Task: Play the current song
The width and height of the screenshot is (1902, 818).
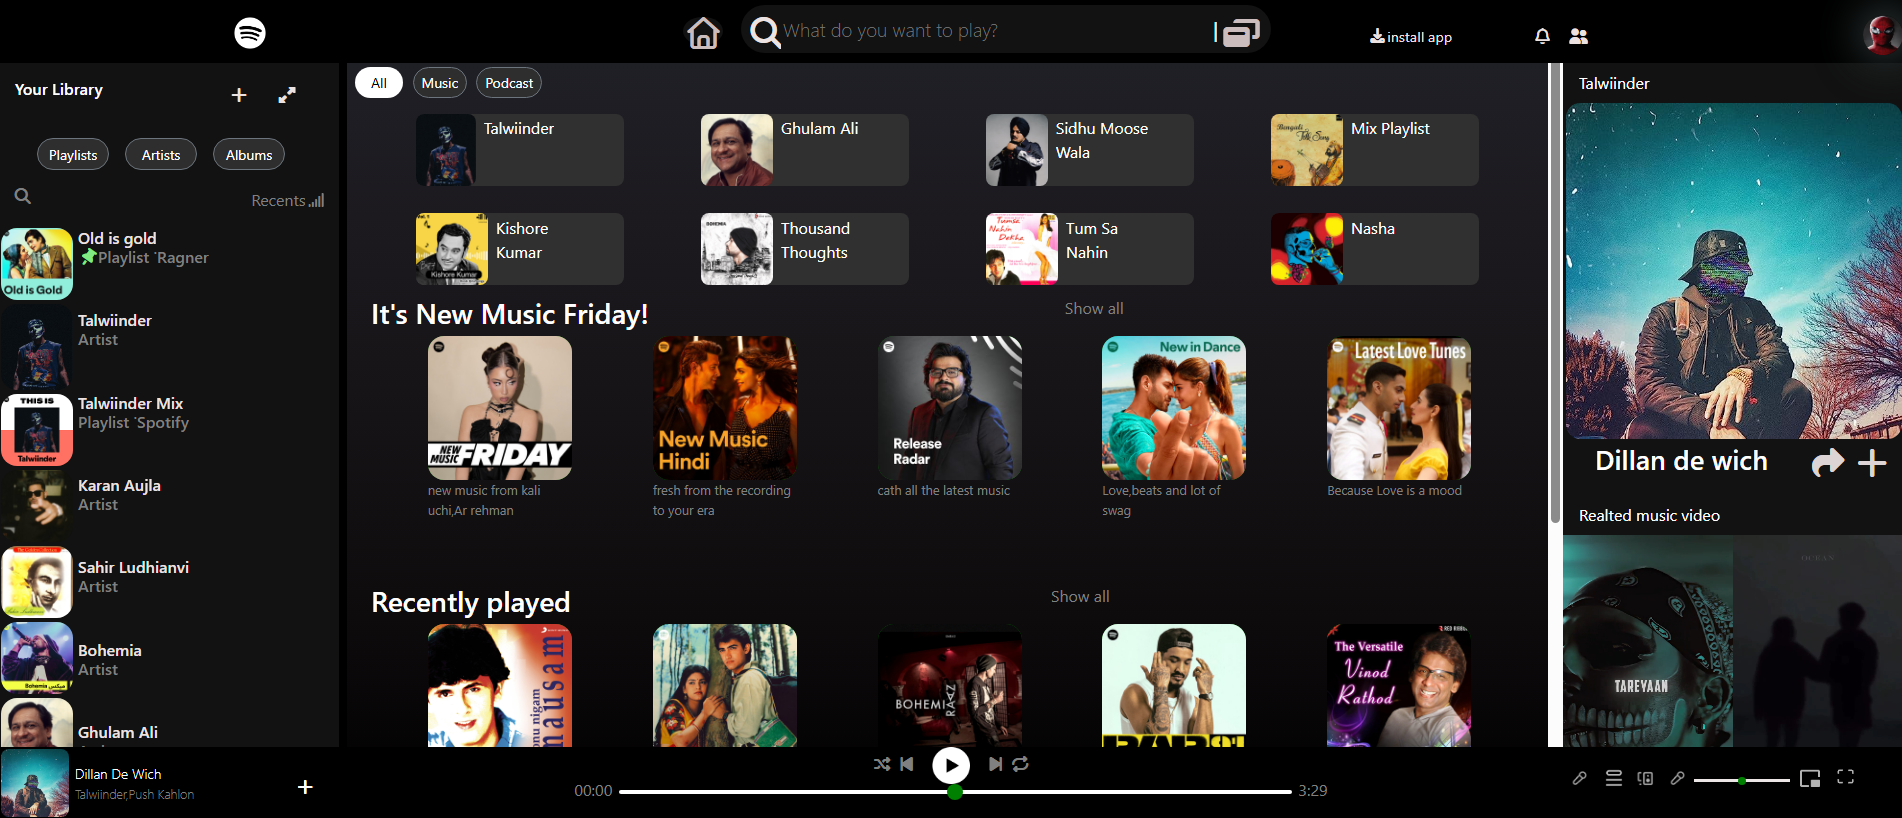Action: click(951, 766)
